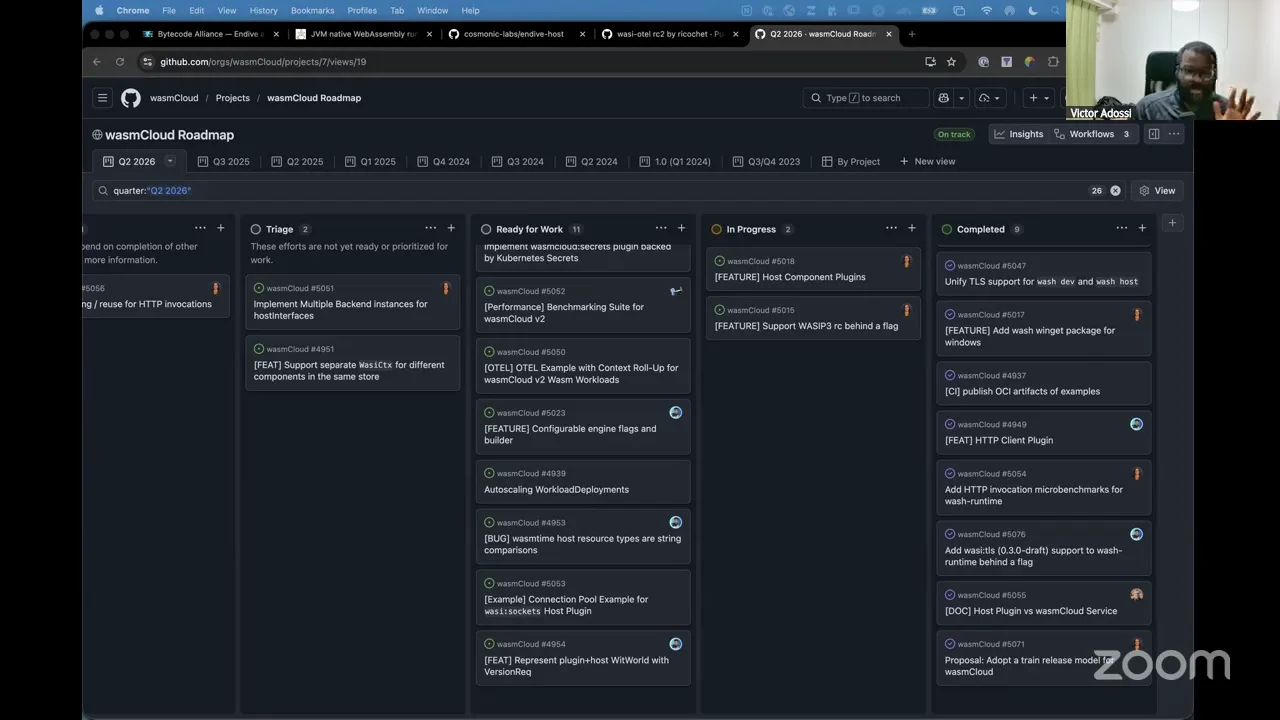Open Chrome's Bookmarks menu
The width and height of the screenshot is (1280, 720).
click(313, 10)
